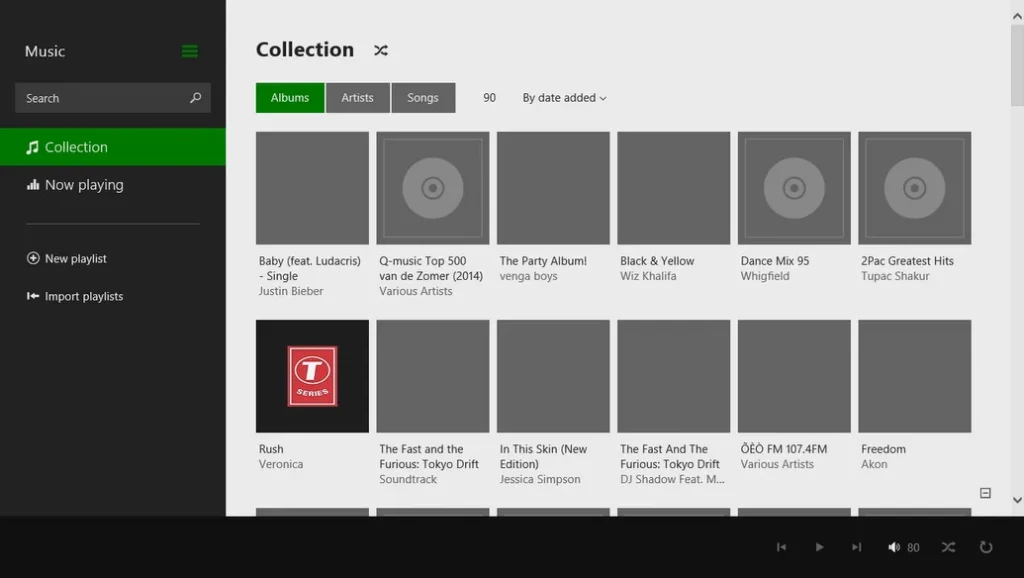Open the Baby (feat. Ludacris) album cover

tap(312, 188)
